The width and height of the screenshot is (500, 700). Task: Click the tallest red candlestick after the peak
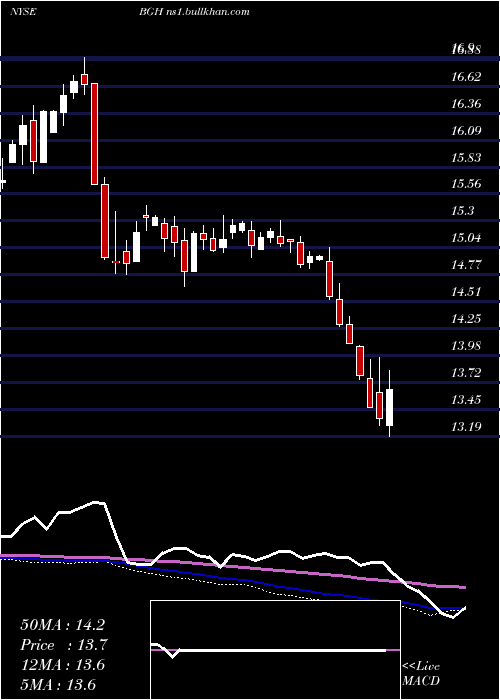pyautogui.click(x=95, y=134)
